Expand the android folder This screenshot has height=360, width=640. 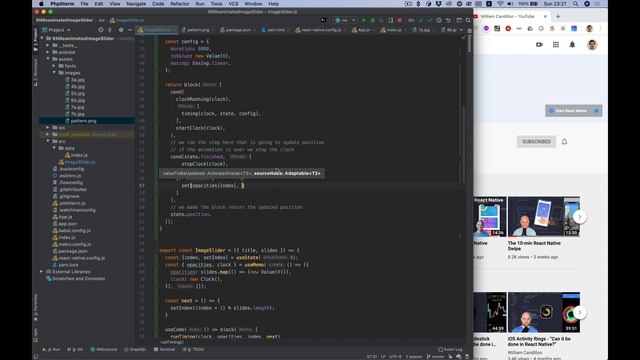click(48, 52)
